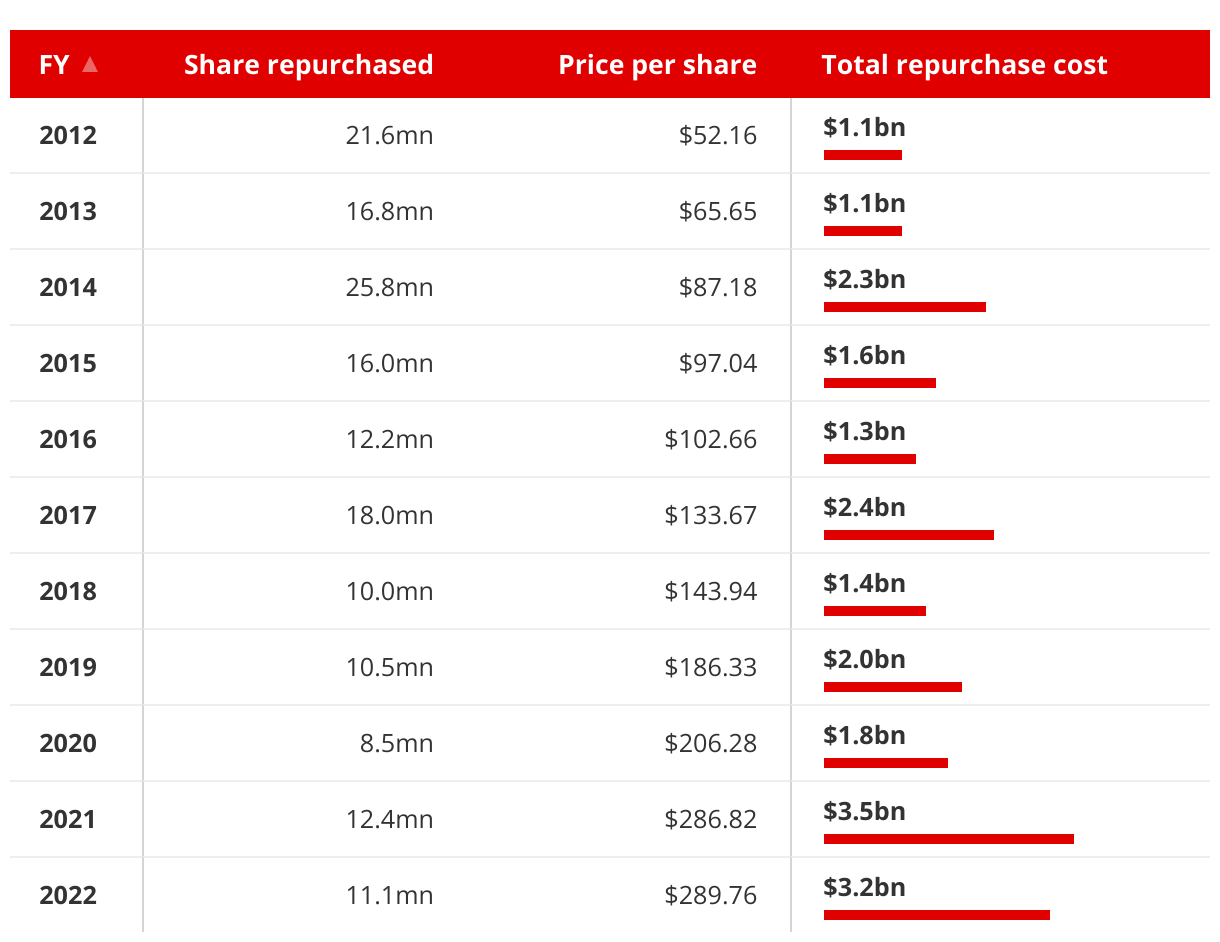The image size is (1220, 942).
Task: Select the 2012 fiscal year row label
Action: (68, 135)
